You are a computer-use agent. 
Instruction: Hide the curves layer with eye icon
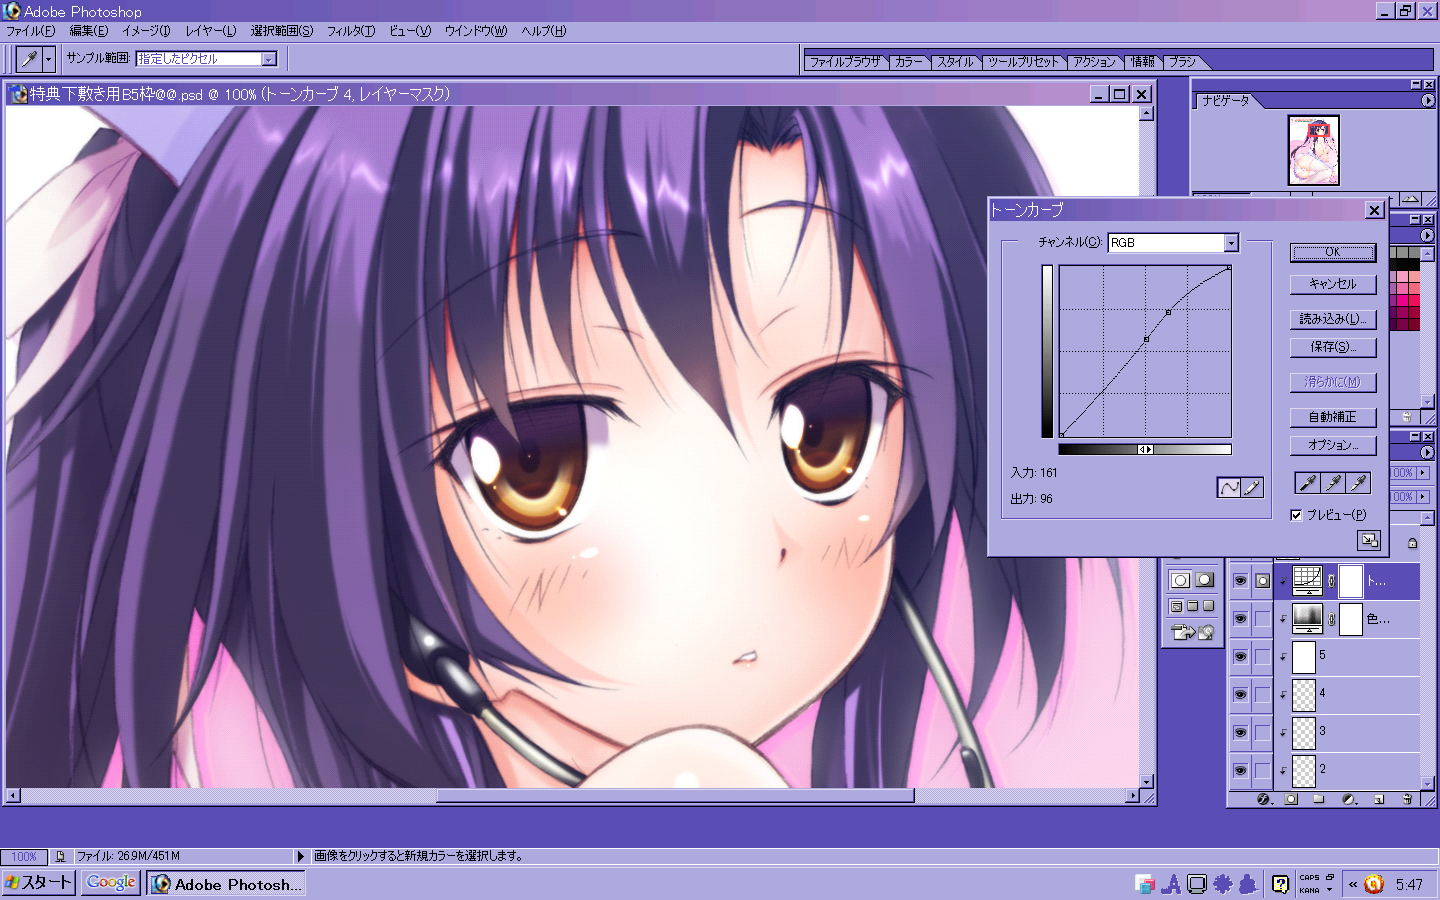(1240, 581)
